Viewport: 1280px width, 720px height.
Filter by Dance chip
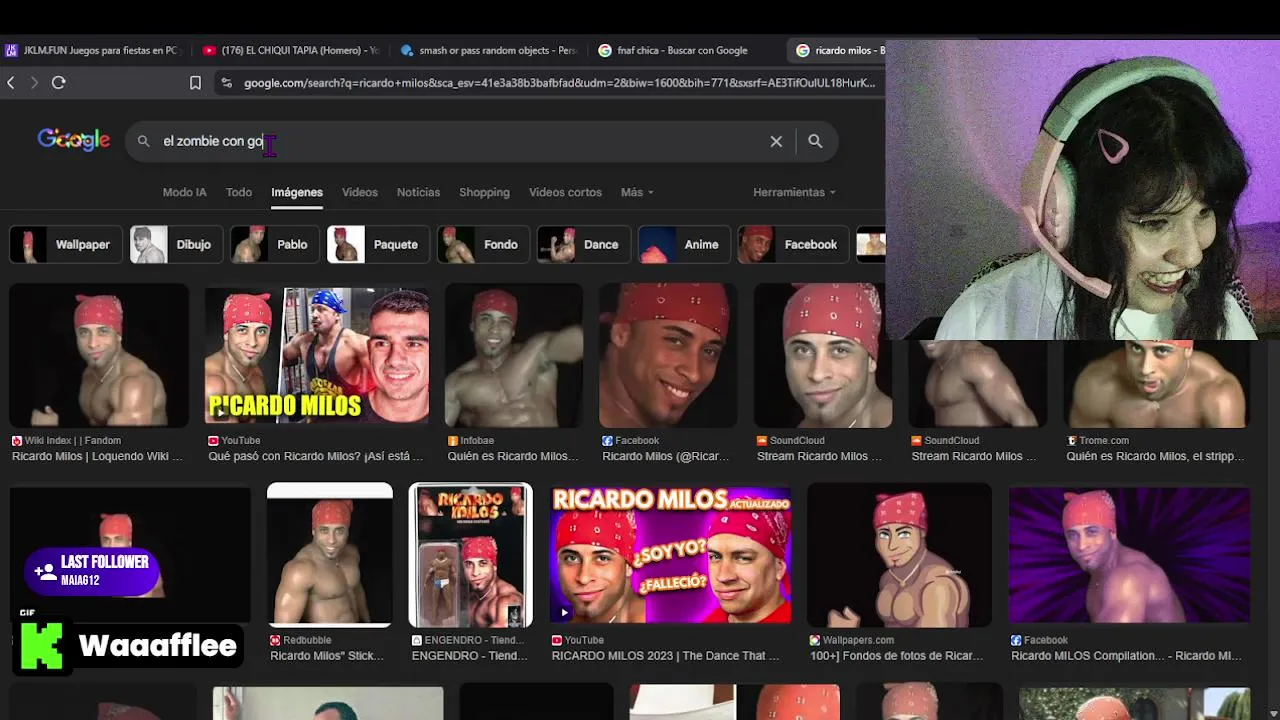pos(584,244)
